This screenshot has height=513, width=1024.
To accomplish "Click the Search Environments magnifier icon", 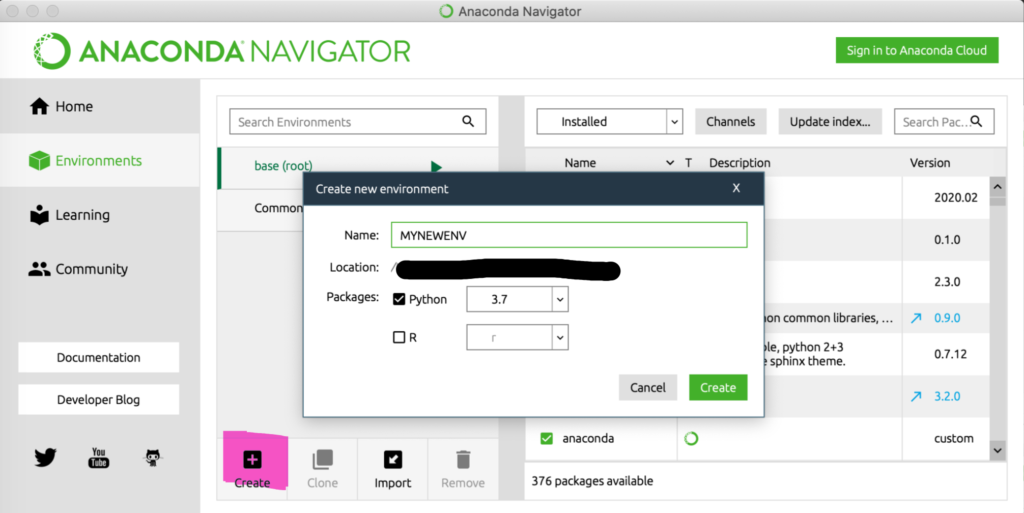I will click(468, 121).
